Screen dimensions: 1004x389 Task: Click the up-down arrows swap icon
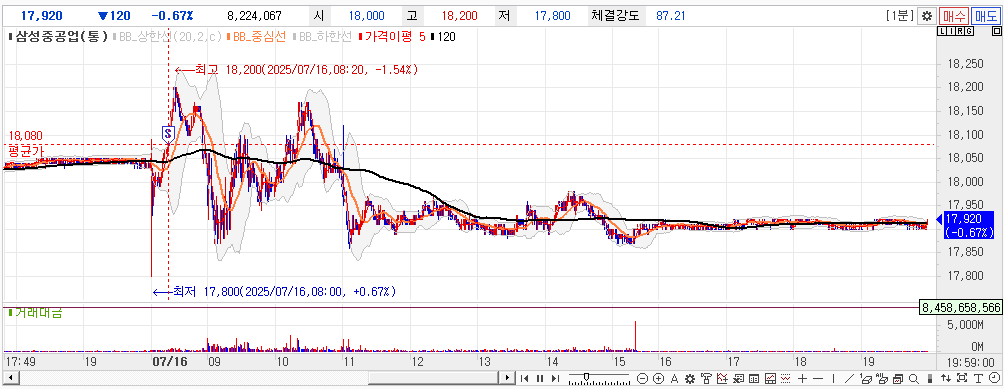(x=946, y=378)
